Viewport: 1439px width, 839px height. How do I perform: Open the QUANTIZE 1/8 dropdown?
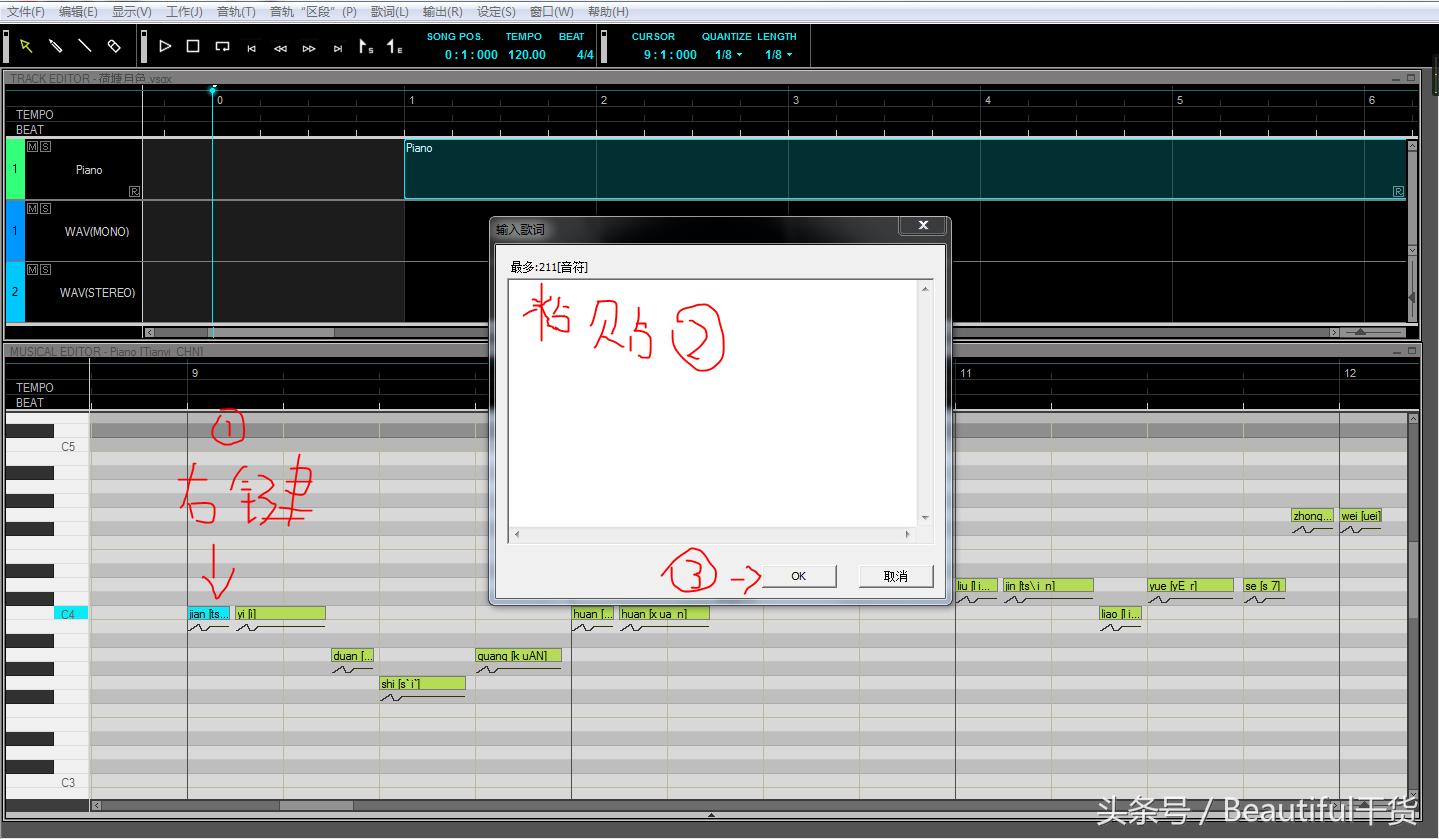pos(727,55)
